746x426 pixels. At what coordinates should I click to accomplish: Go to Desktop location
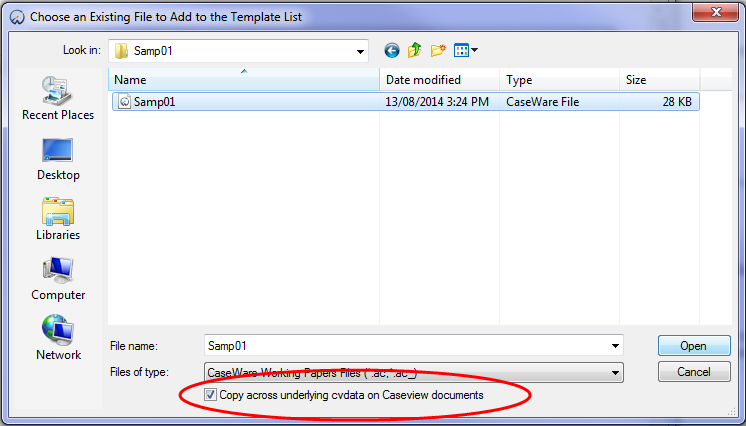58,159
